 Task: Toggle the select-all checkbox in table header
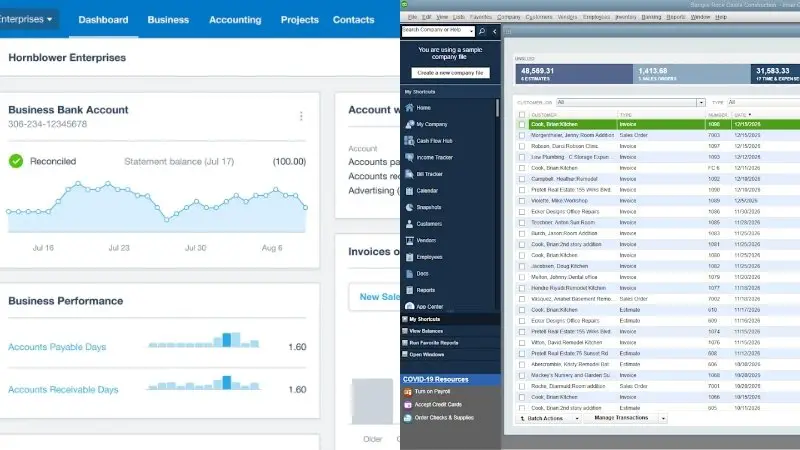click(x=522, y=115)
